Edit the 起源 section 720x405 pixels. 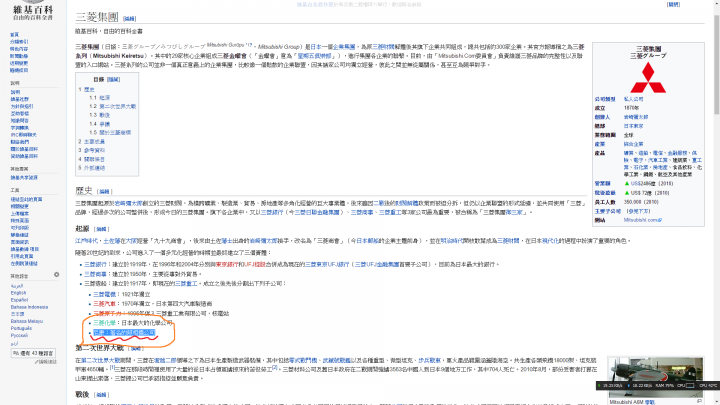(x=101, y=229)
